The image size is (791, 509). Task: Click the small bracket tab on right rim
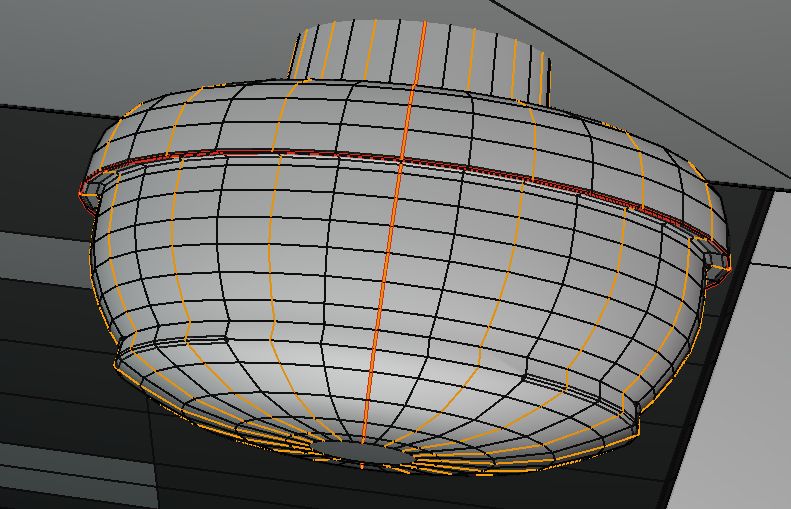pos(712,260)
